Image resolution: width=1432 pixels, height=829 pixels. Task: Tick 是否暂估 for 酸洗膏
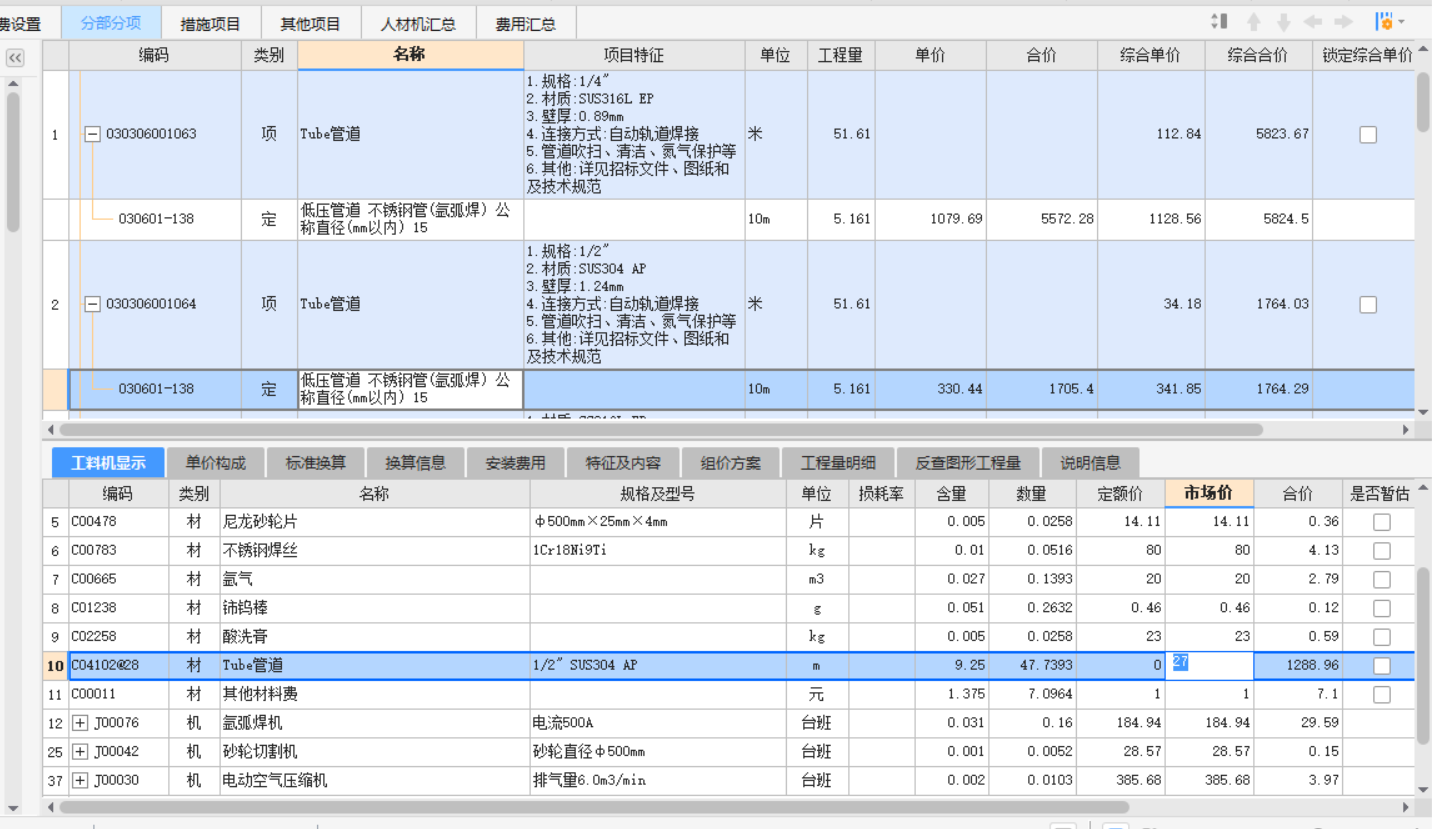click(x=1381, y=637)
